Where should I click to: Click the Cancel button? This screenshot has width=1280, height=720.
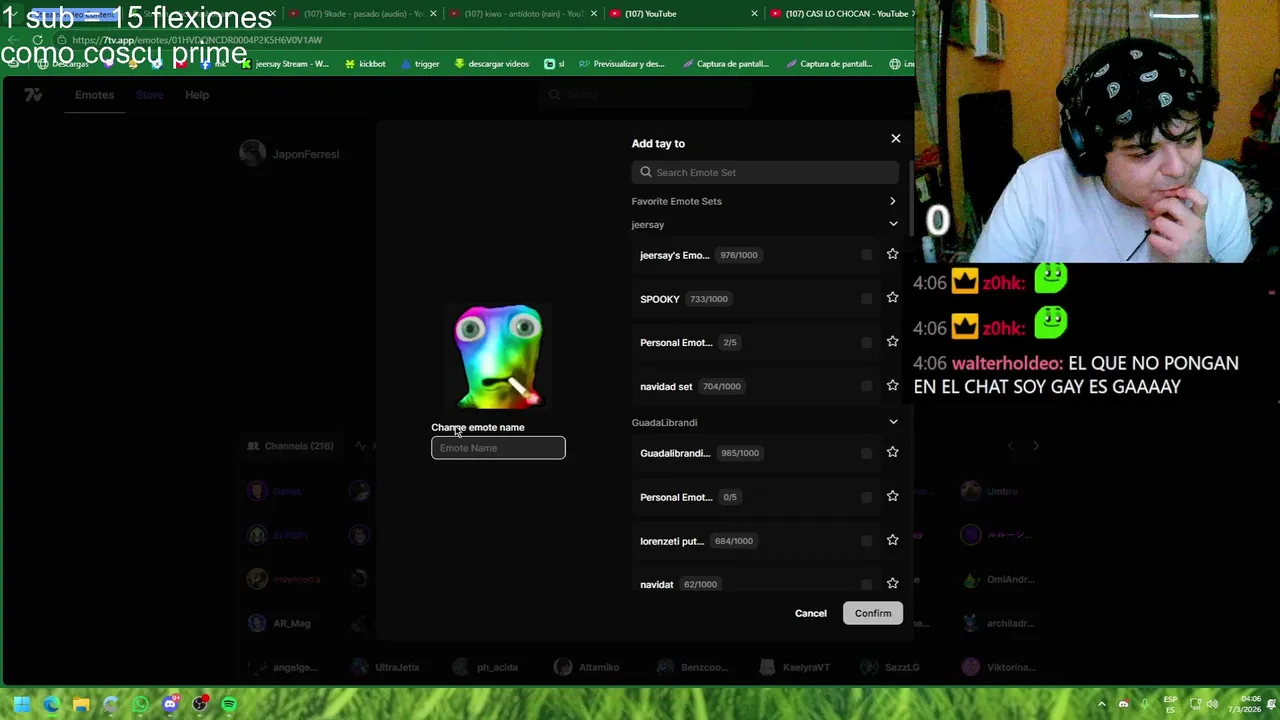[811, 613]
